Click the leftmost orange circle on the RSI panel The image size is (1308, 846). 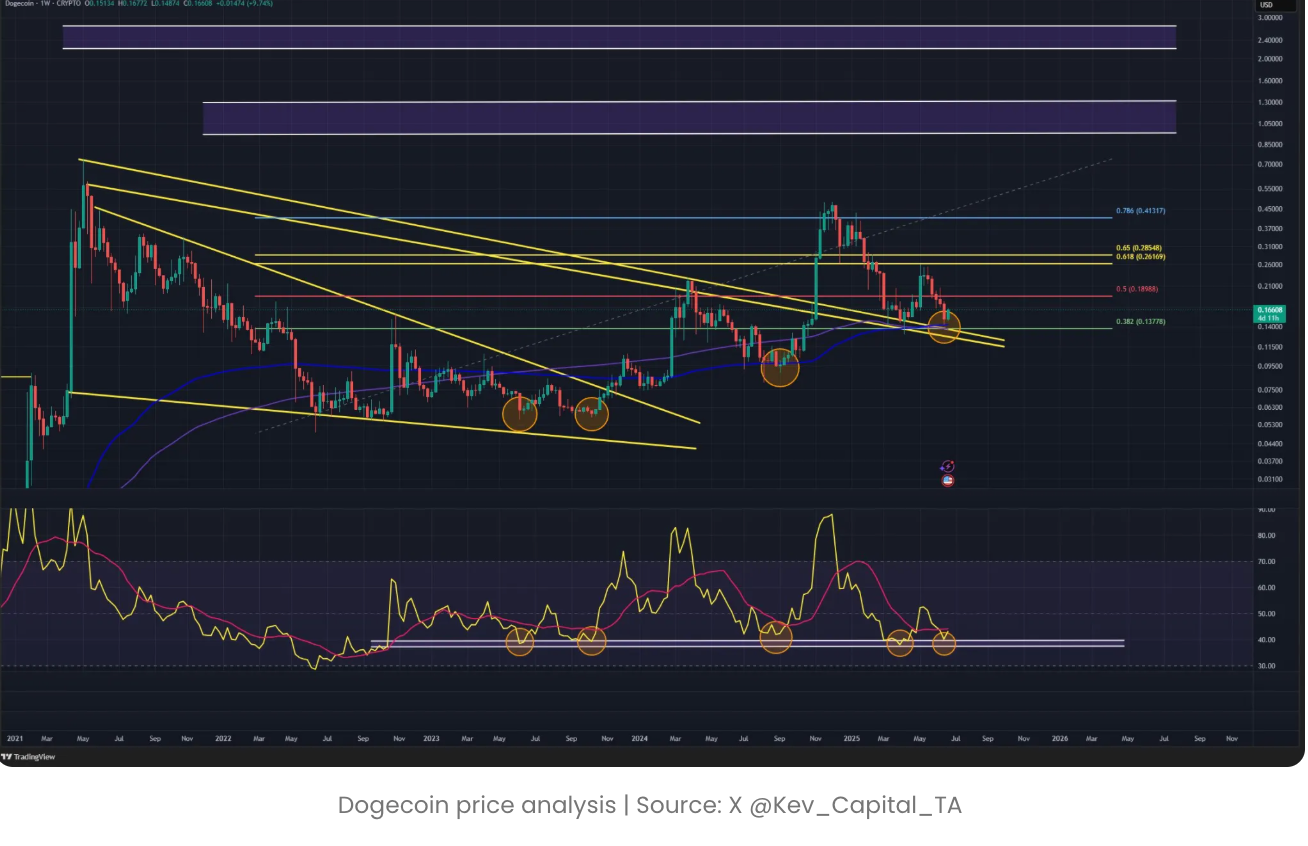pyautogui.click(x=519, y=642)
